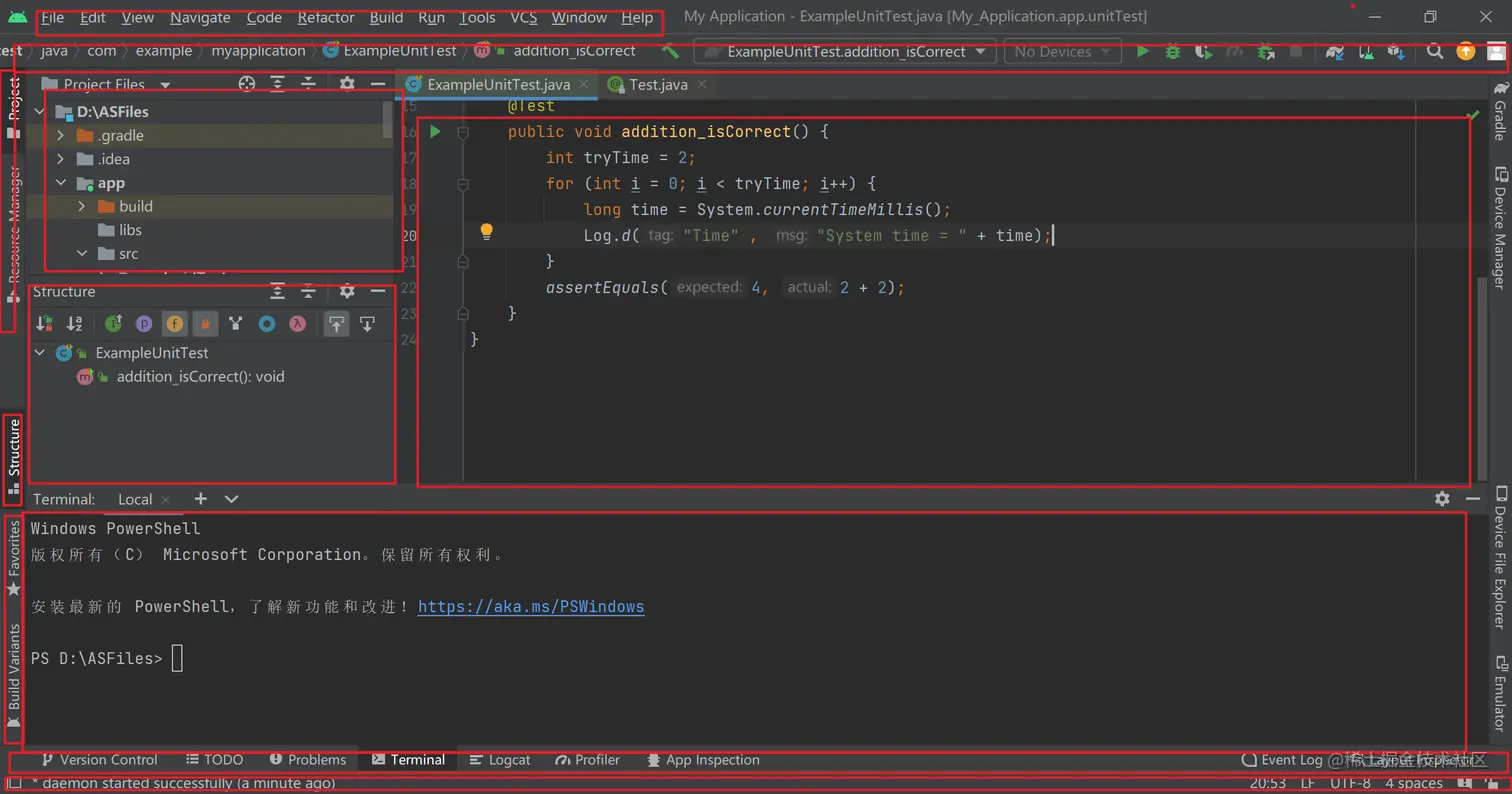Toggle Sort Alphabetically in Structure toolbar
1512x794 pixels.
click(x=74, y=323)
